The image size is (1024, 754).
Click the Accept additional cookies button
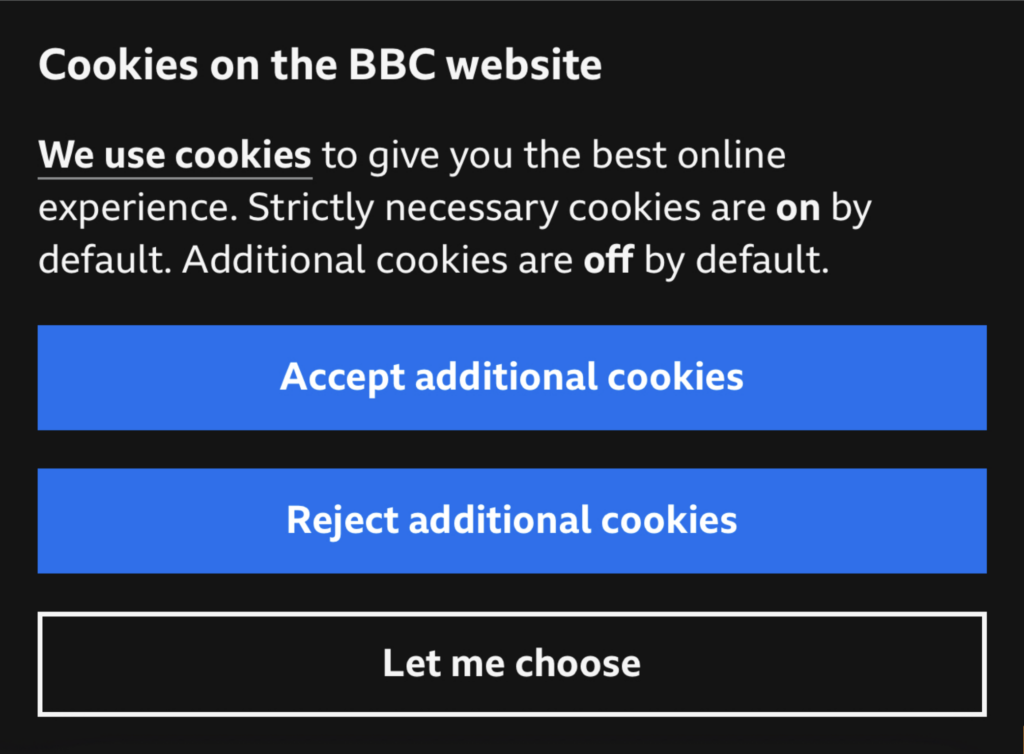point(512,377)
